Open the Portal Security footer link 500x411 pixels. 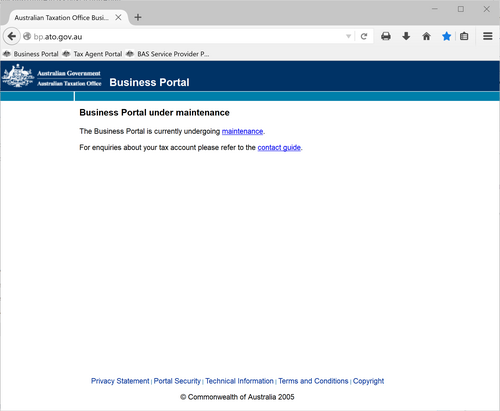coord(177,381)
